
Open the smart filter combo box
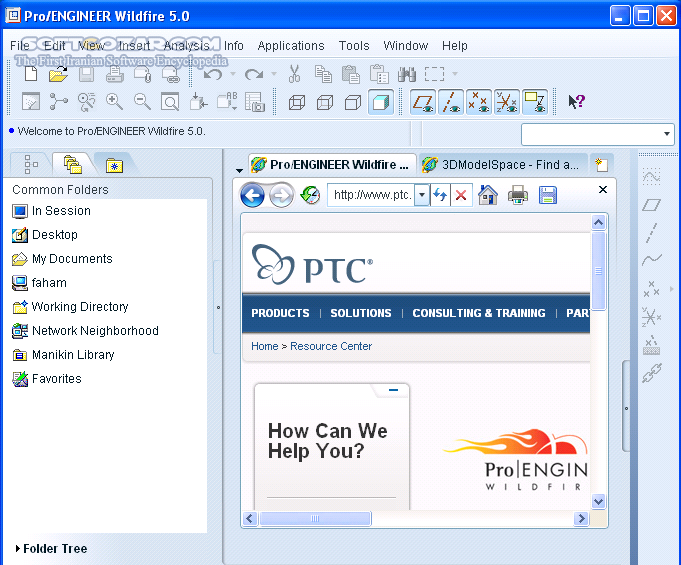[598, 134]
